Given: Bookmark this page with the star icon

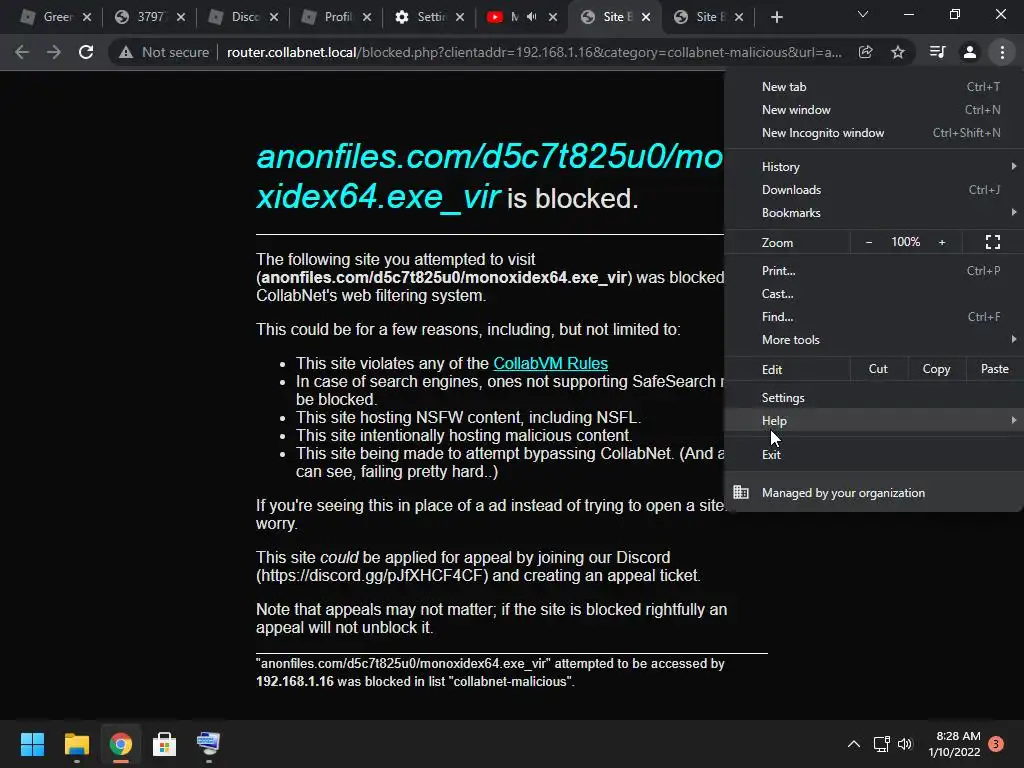Looking at the screenshot, I should coord(898,52).
